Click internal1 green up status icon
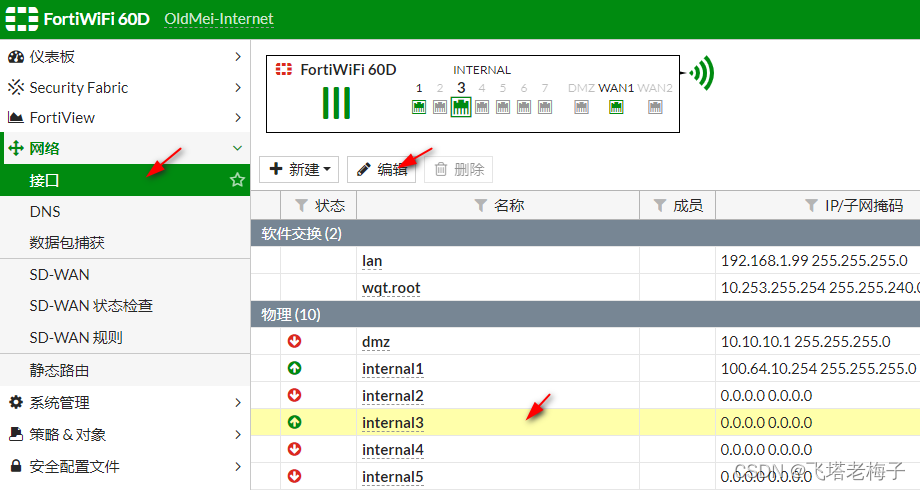 coord(295,368)
